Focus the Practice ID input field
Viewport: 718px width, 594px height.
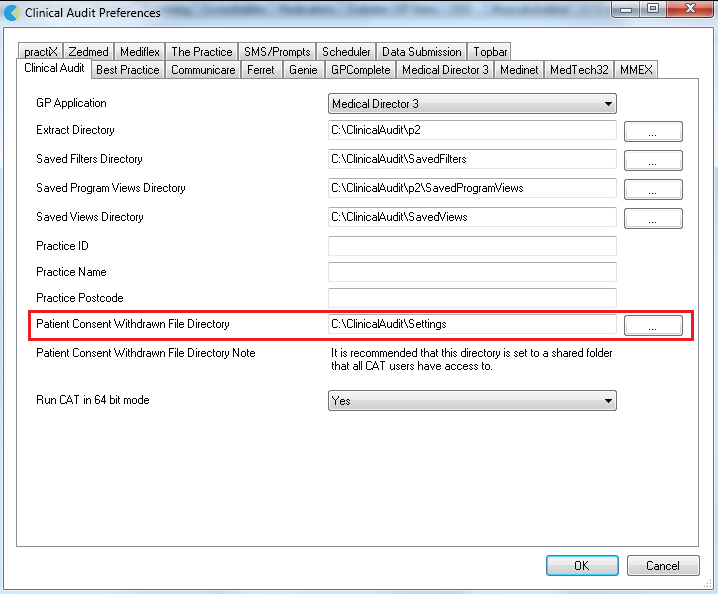(x=472, y=246)
